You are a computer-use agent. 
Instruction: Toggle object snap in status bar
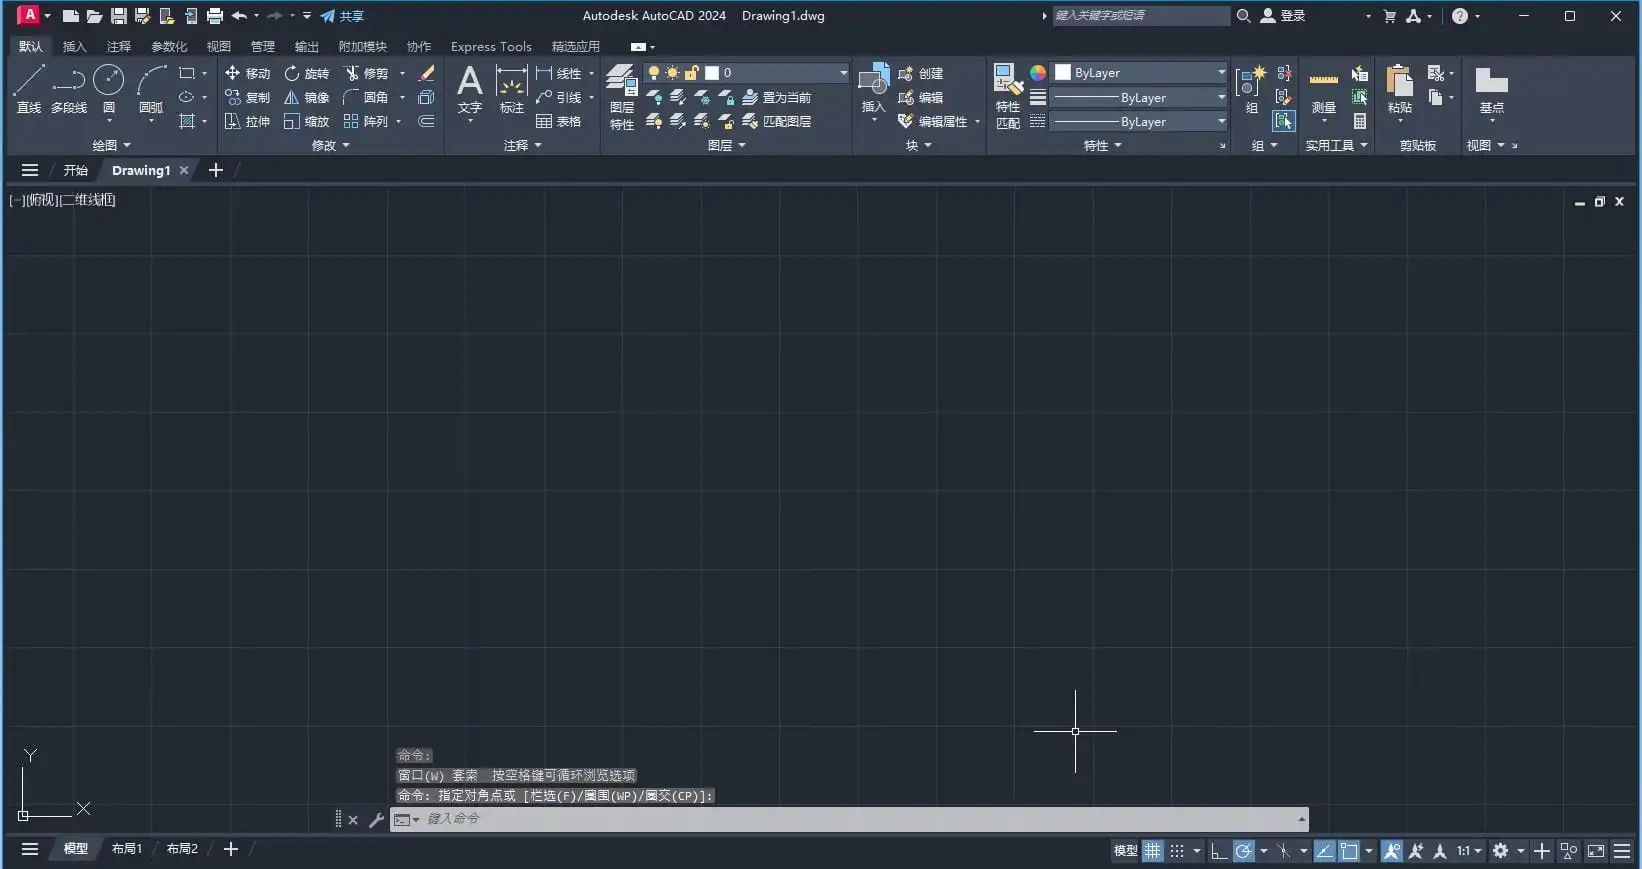tap(1349, 851)
